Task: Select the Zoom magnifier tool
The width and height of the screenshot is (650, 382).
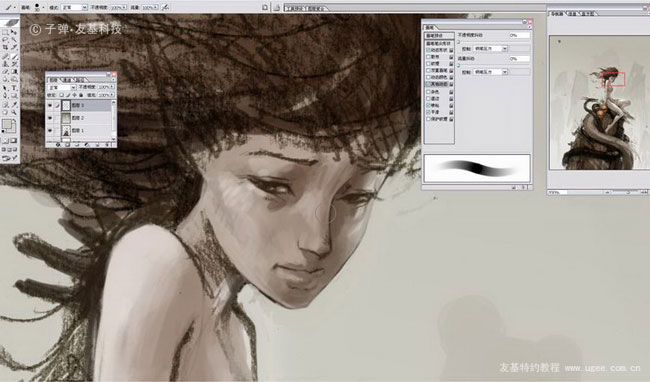Action: (14, 112)
